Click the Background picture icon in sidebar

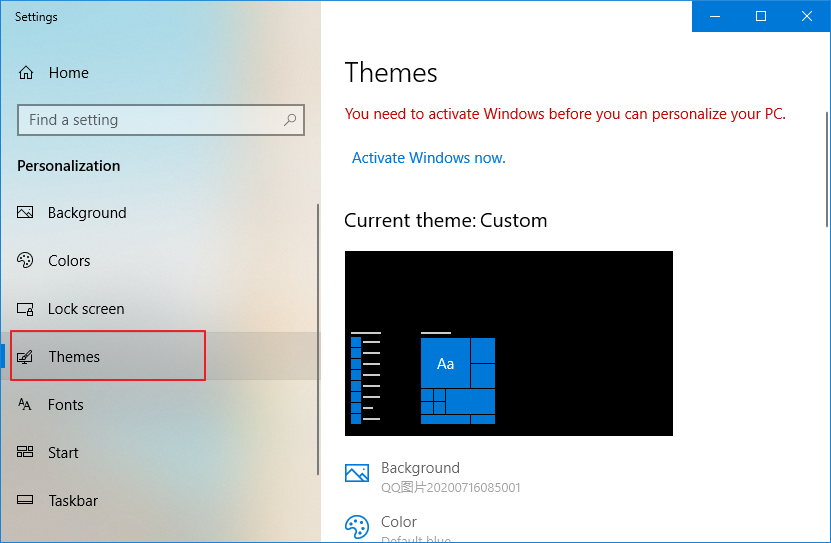pos(26,213)
